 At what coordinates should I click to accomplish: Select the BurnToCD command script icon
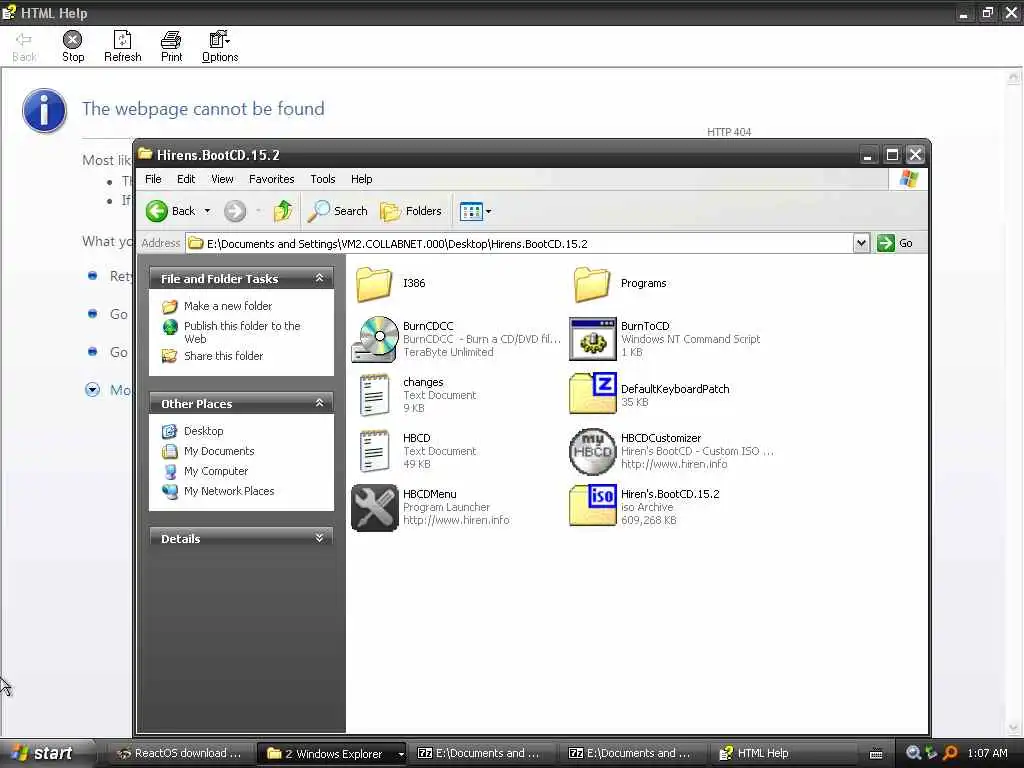point(592,339)
